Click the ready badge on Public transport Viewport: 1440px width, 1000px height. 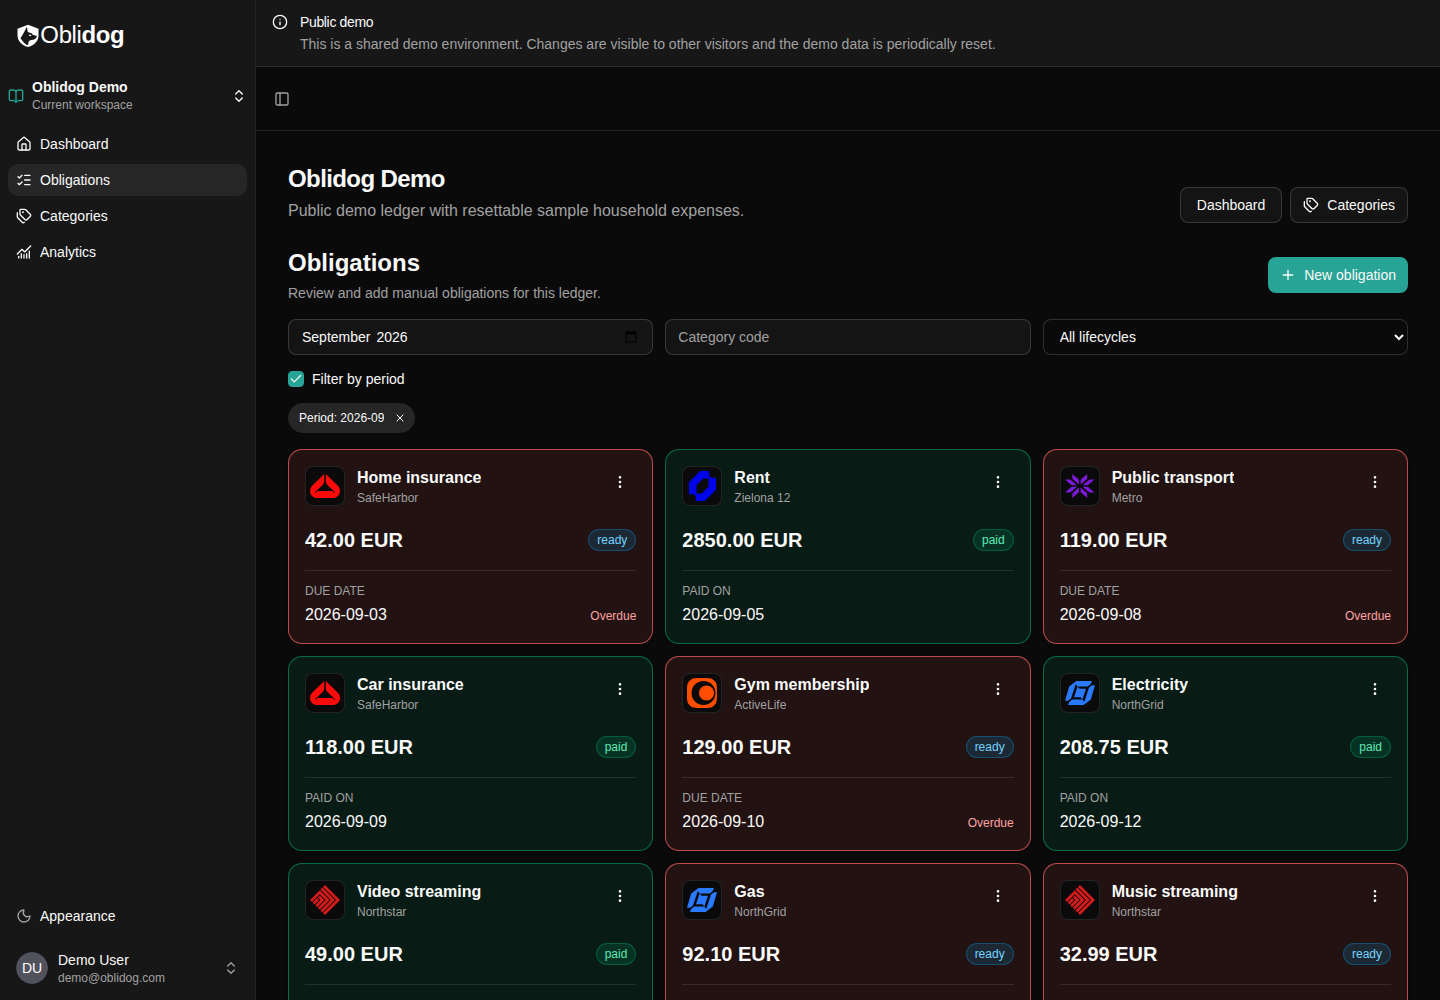1367,540
